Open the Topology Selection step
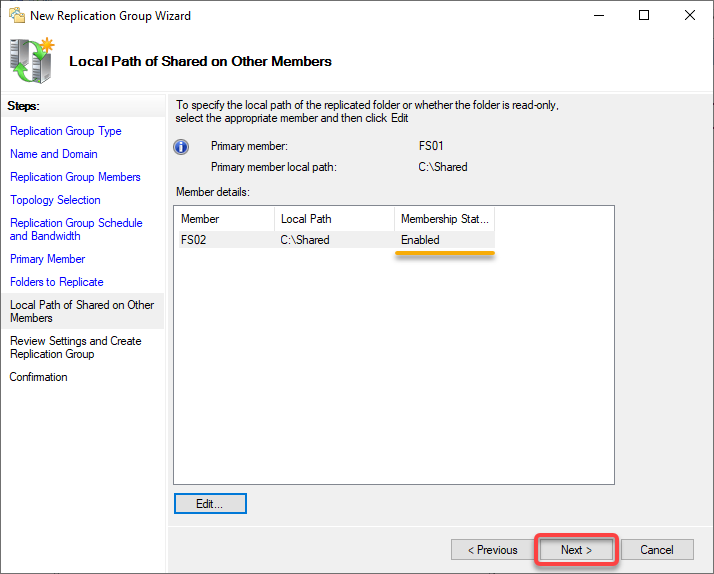 55,200
